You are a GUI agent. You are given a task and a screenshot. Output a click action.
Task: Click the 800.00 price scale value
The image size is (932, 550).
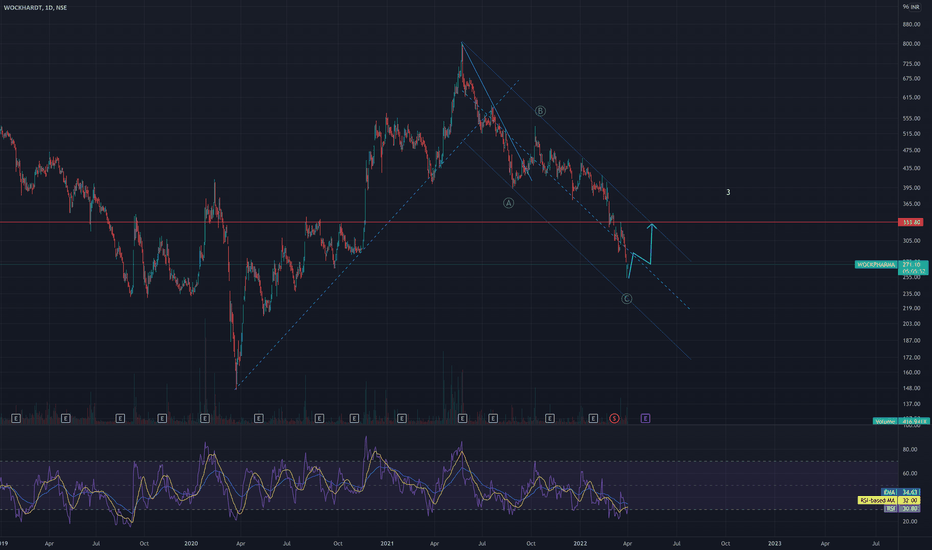(911, 44)
